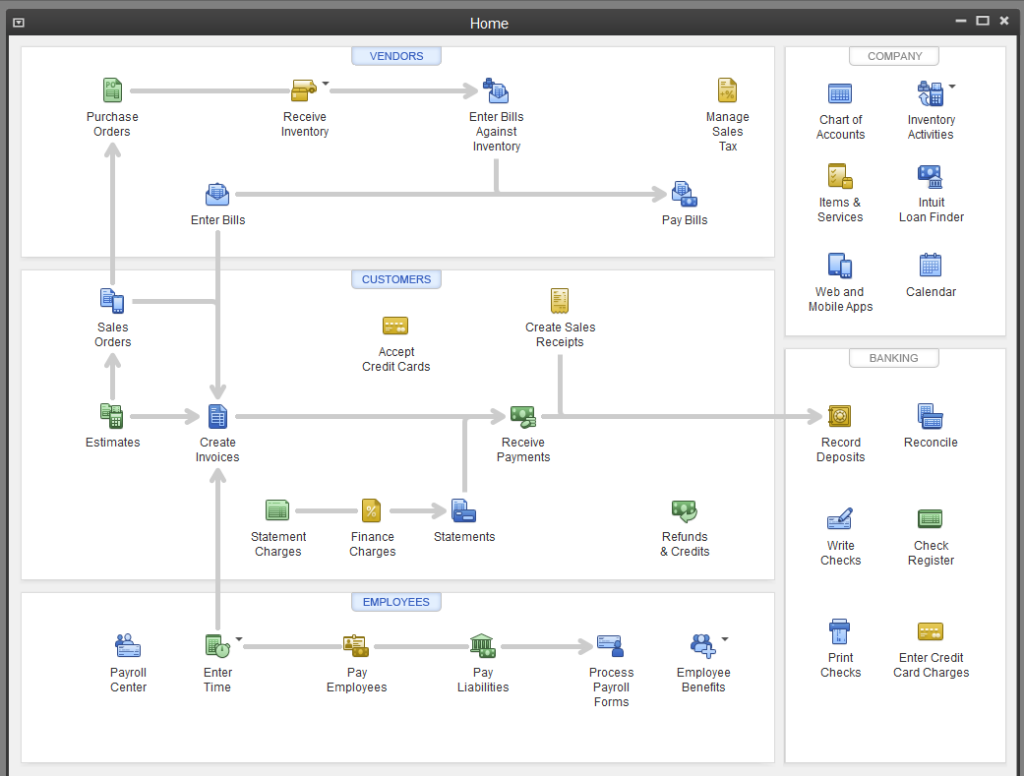Viewport: 1024px width, 776px height.
Task: Open Manage Sales Tax
Action: (x=727, y=91)
